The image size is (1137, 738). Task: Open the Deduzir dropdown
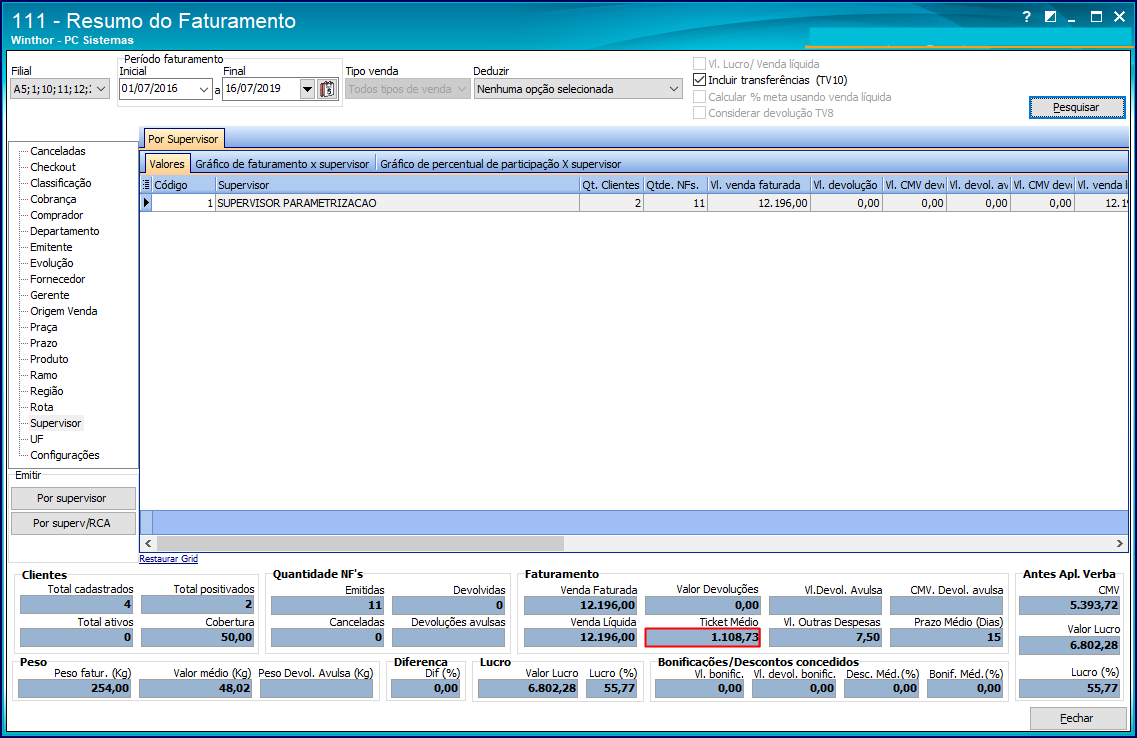[579, 89]
